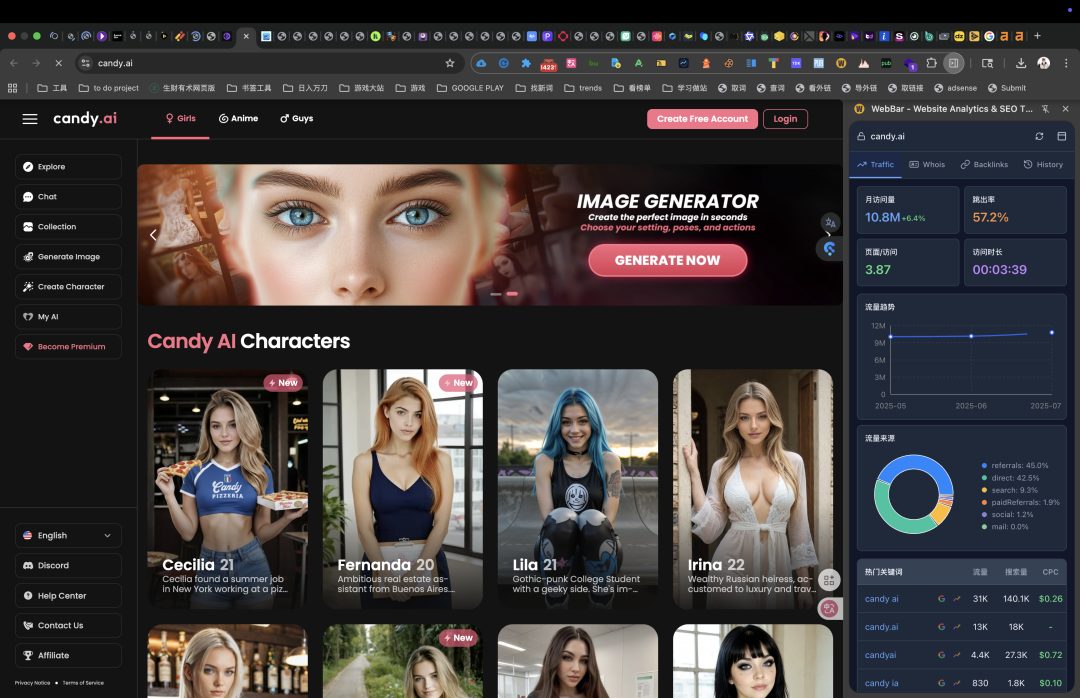Close the WebBar side panel
Image resolution: width=1080 pixels, height=698 pixels.
1066,109
